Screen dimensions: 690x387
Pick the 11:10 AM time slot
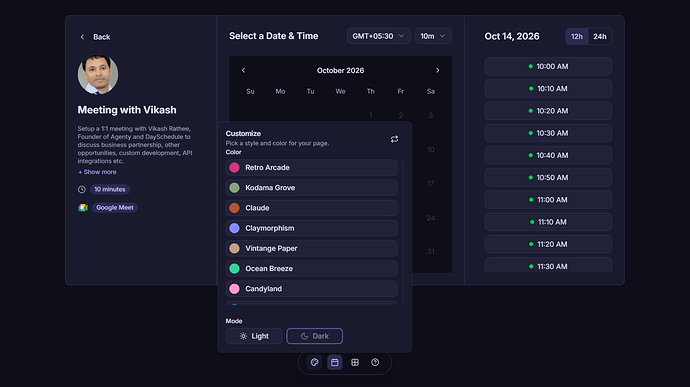[548, 222]
